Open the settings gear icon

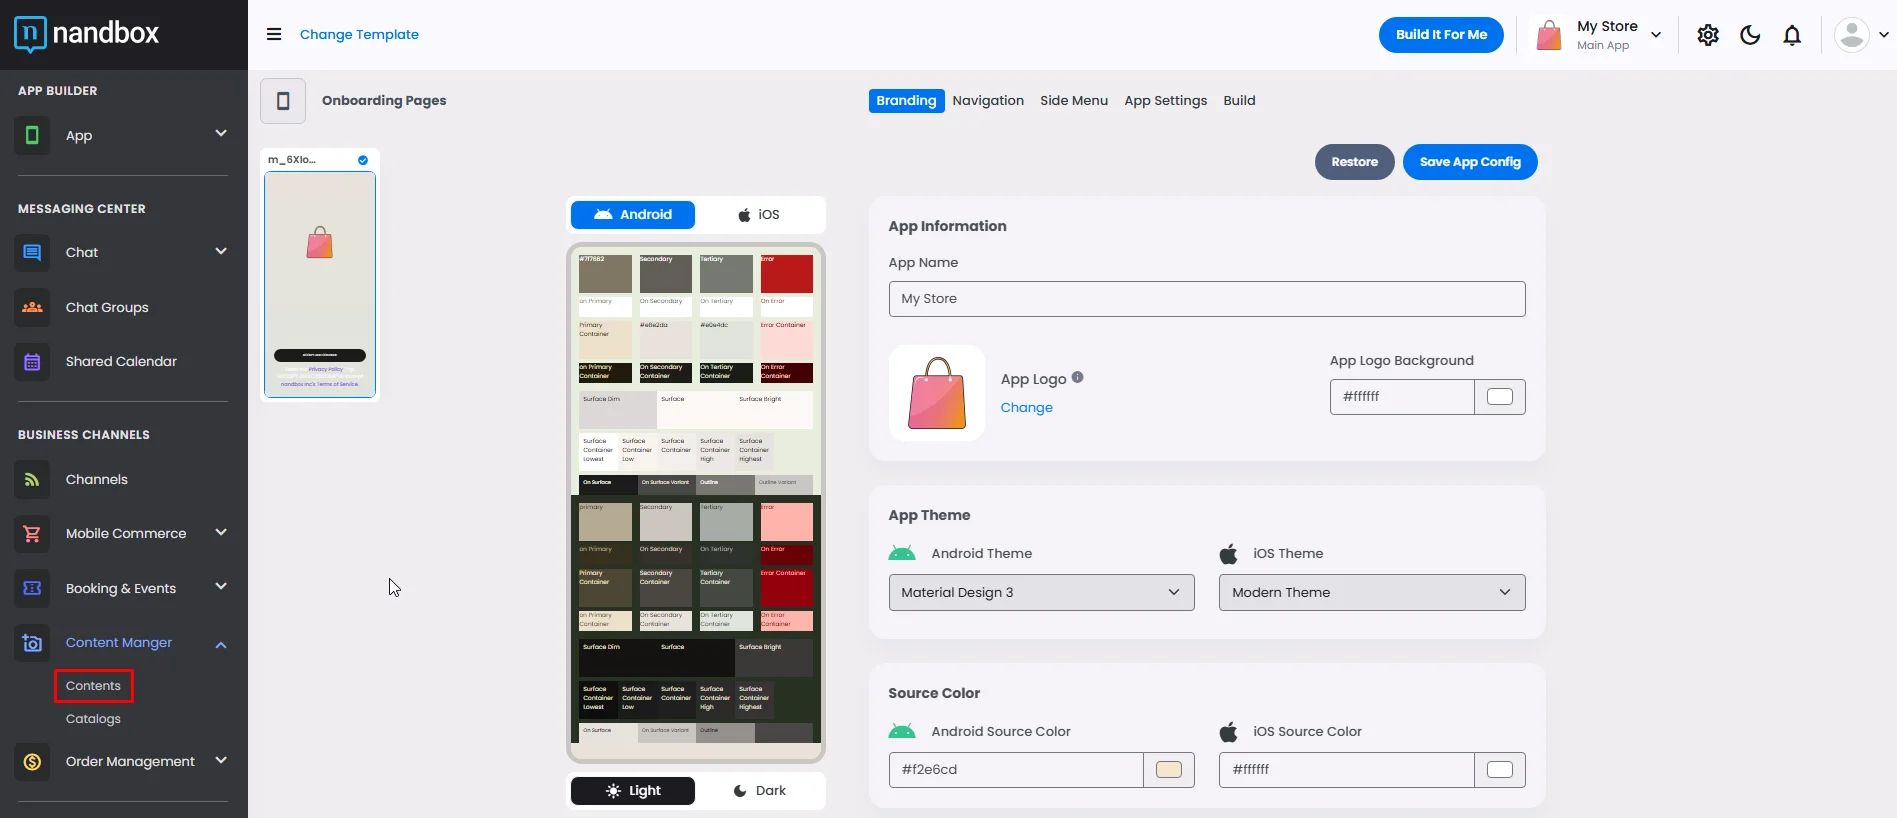coord(1708,35)
